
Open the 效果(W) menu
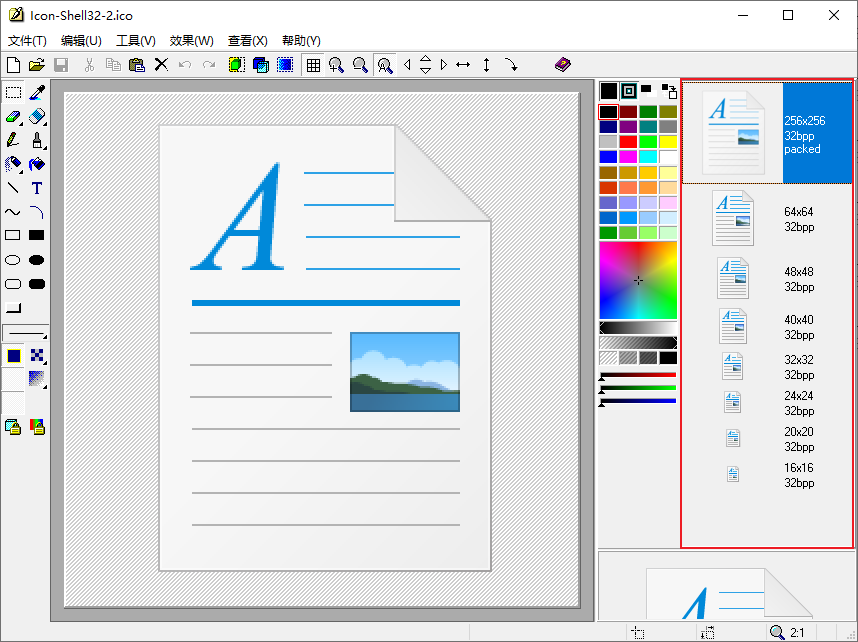(x=191, y=41)
